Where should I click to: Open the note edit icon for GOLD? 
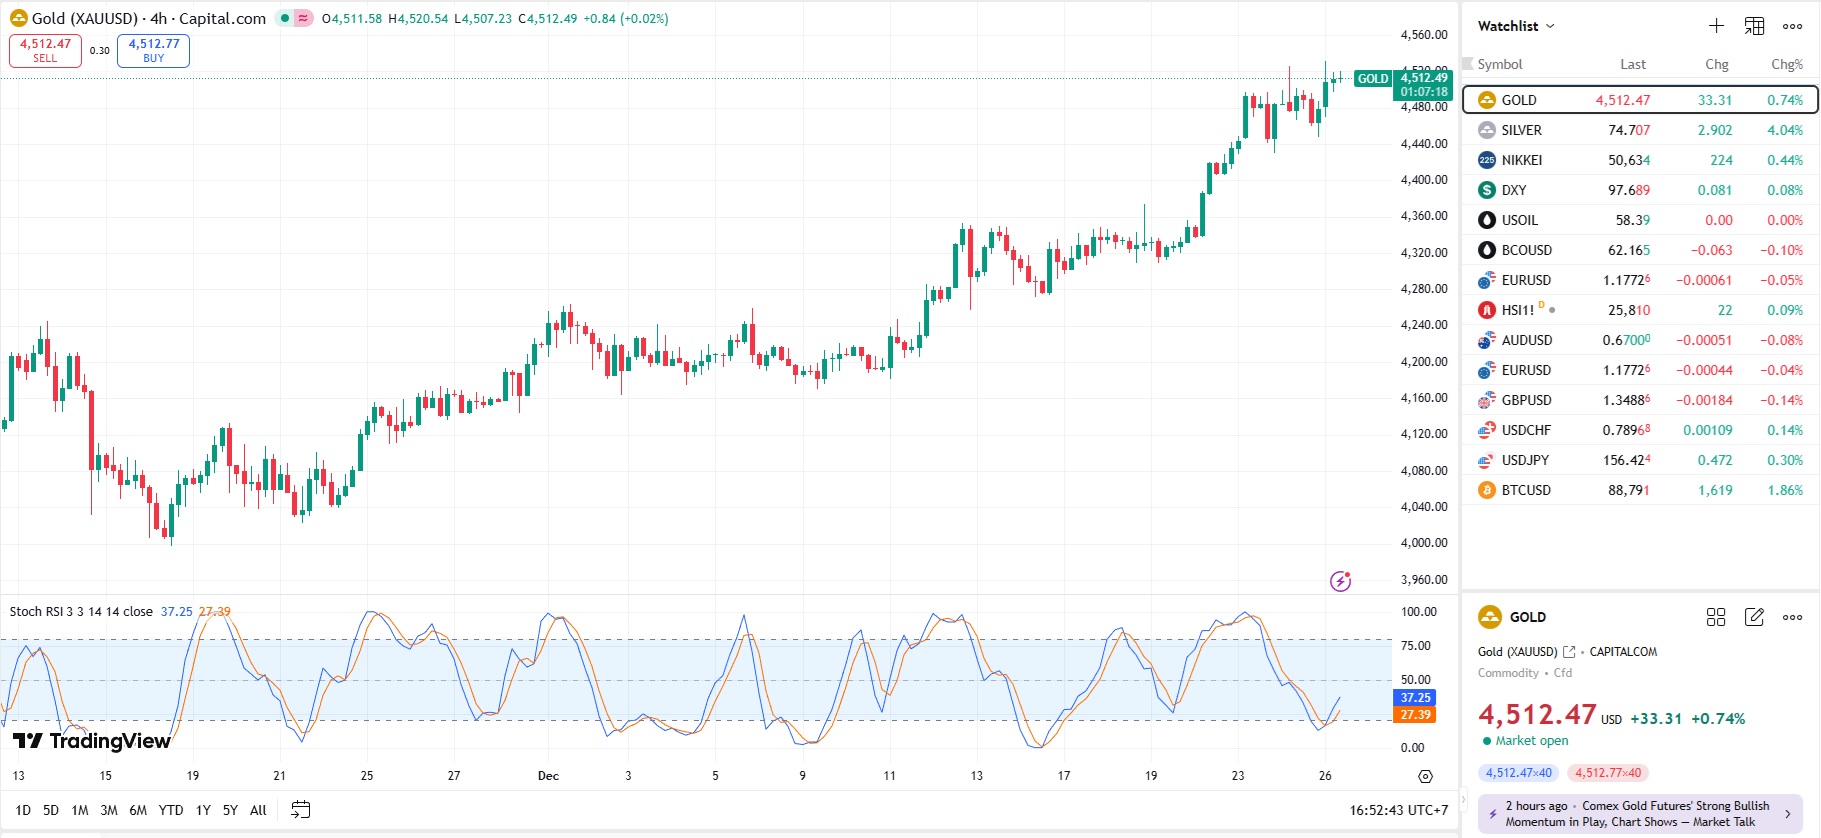pos(1754,617)
